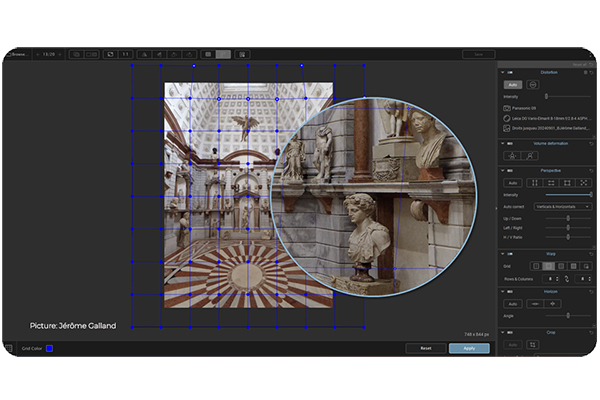Click the Save button
600x400 pixels.
[x=478, y=54]
